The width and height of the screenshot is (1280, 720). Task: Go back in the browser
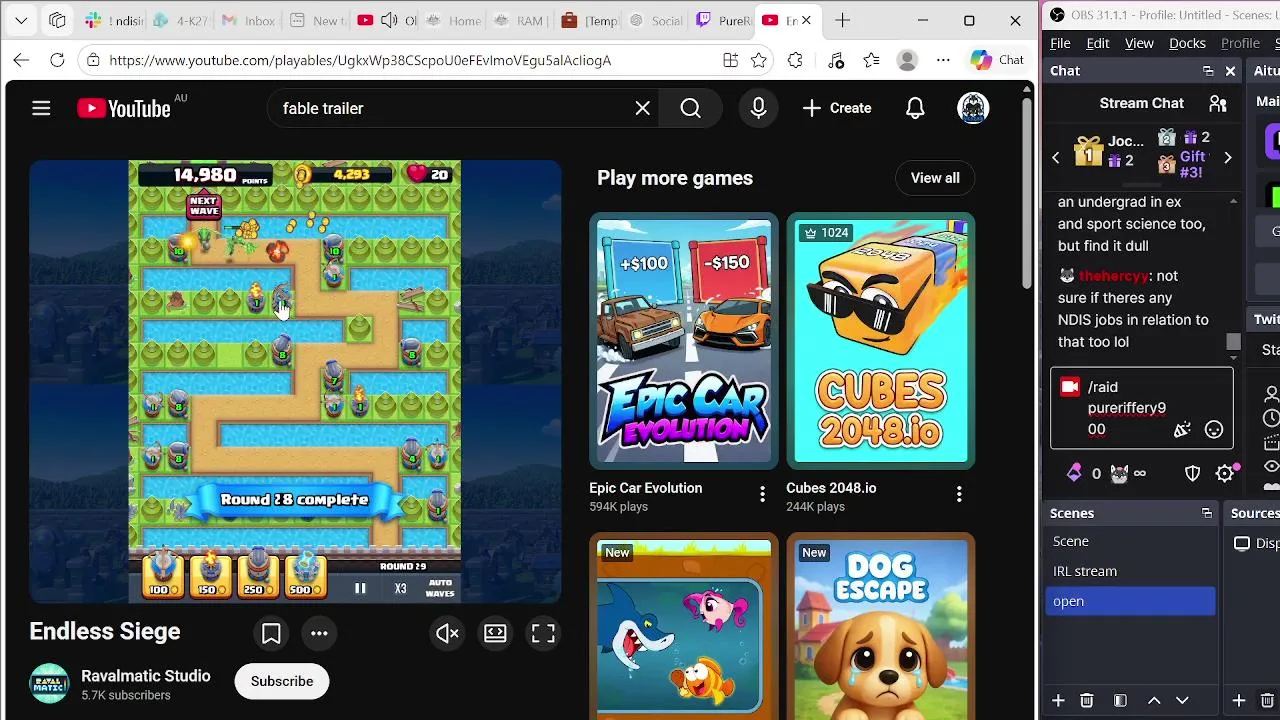21,60
